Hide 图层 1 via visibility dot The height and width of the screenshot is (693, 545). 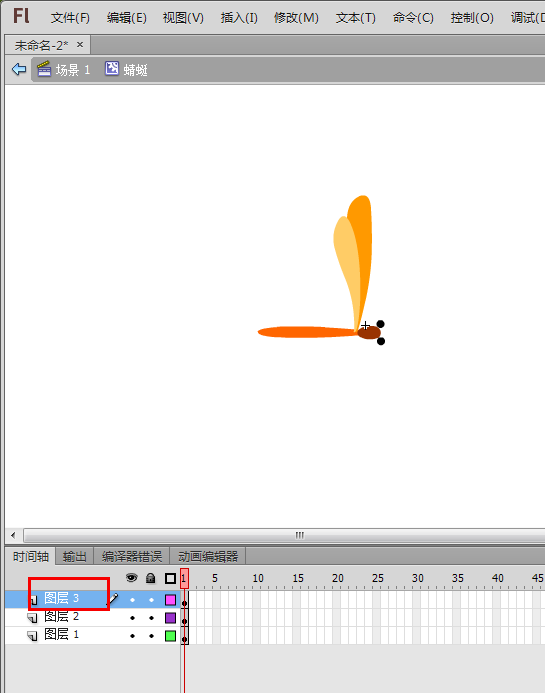click(x=132, y=636)
